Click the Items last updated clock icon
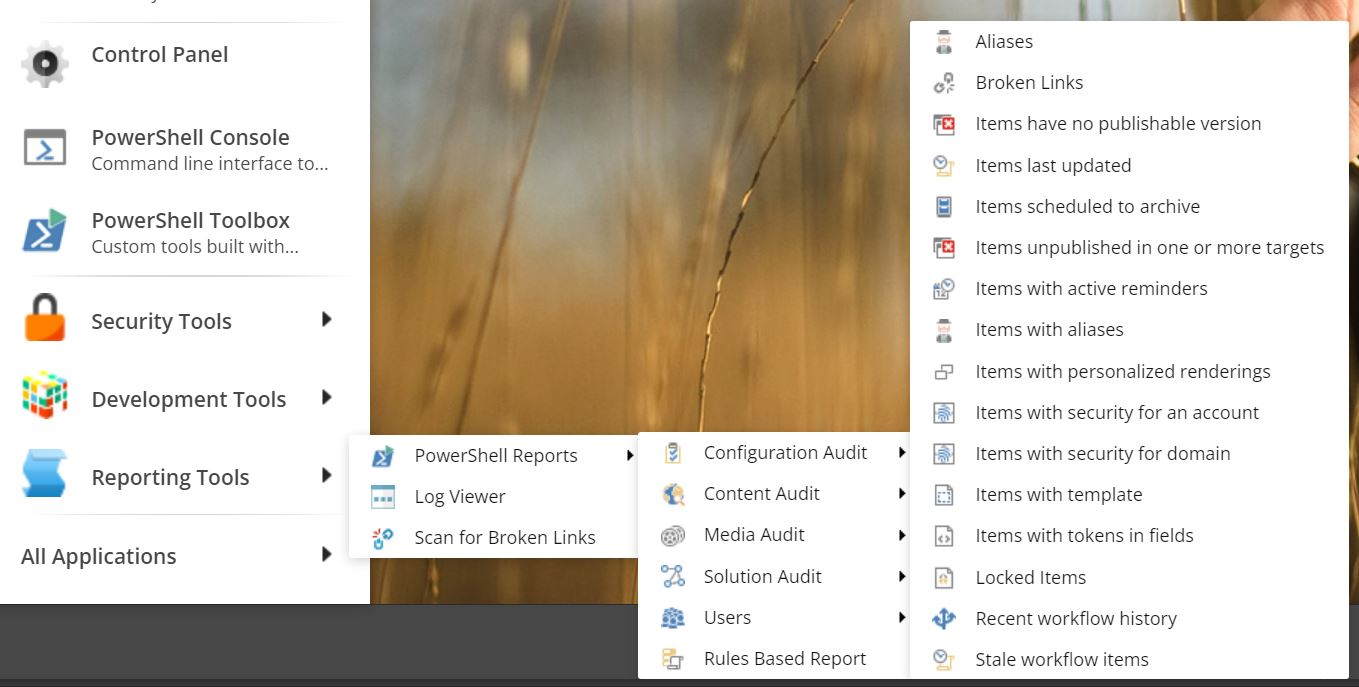The image size is (1359, 687). pyautogui.click(x=944, y=166)
